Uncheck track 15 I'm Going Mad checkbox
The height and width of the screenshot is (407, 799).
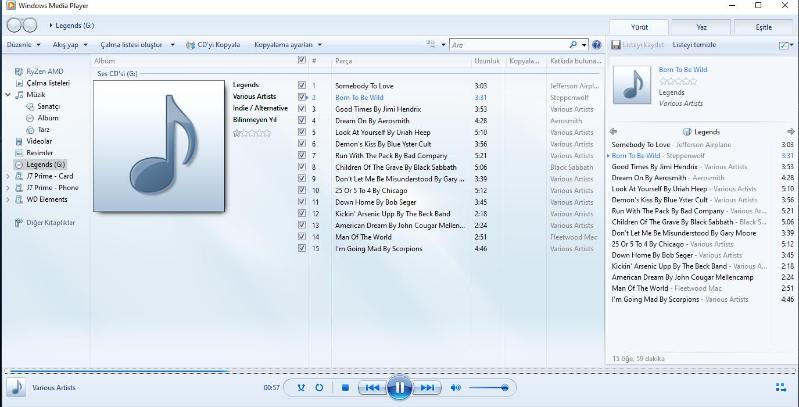point(302,248)
